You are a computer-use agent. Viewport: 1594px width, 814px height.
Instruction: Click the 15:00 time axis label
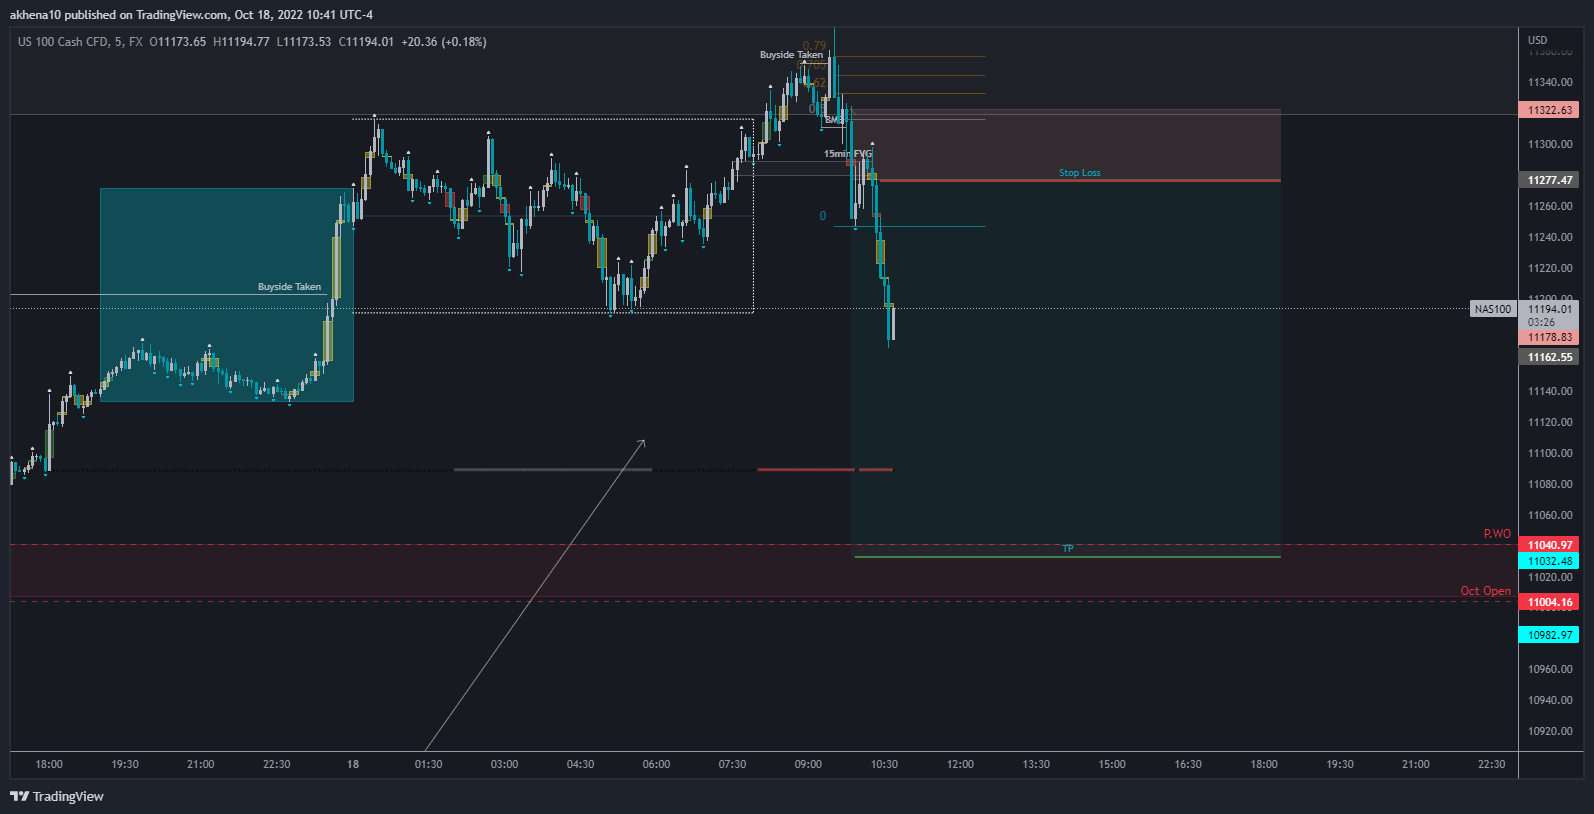point(1112,764)
